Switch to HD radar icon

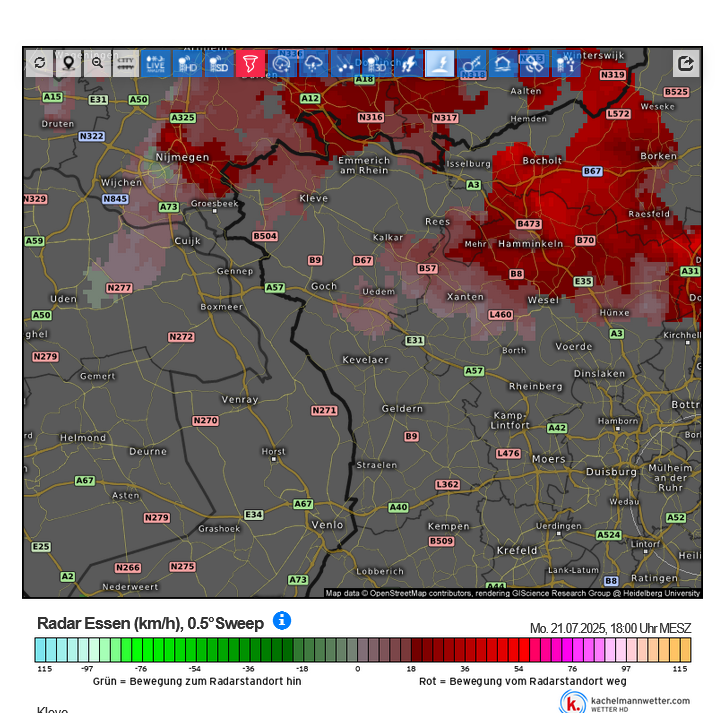pos(187,63)
